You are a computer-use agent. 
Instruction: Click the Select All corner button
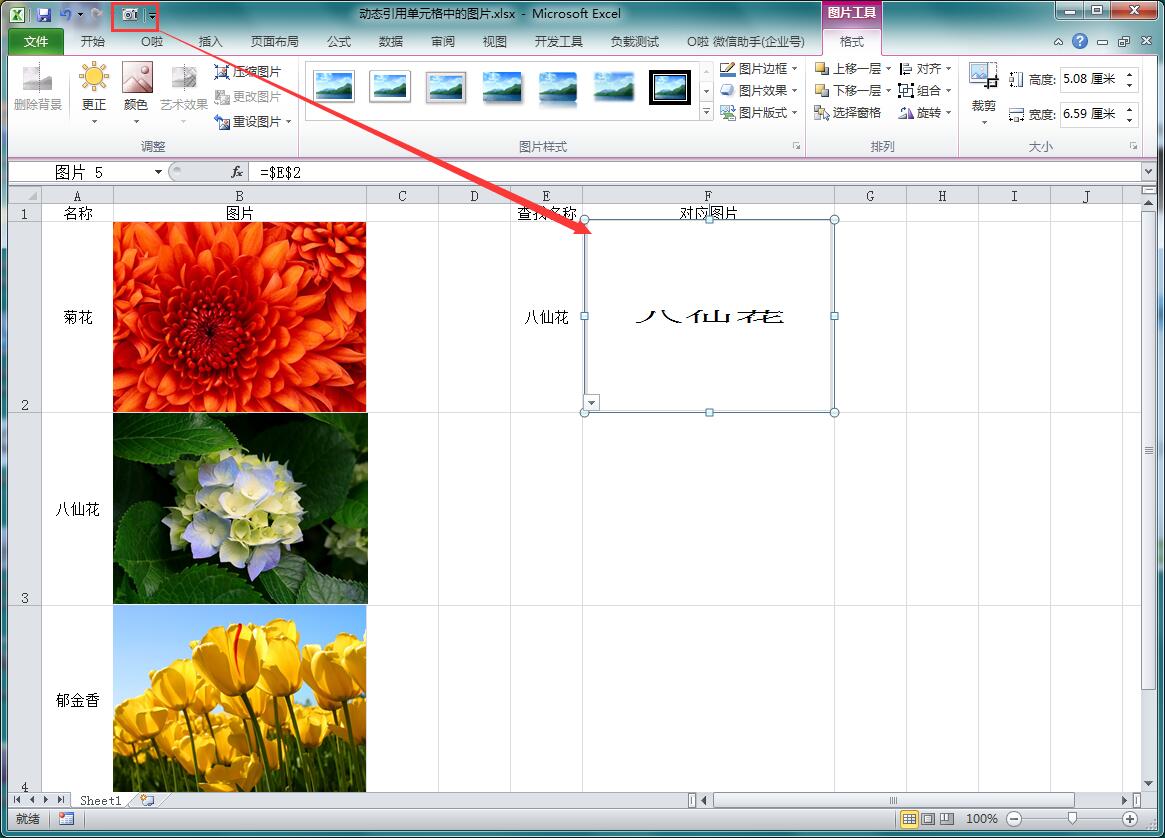(x=25, y=195)
